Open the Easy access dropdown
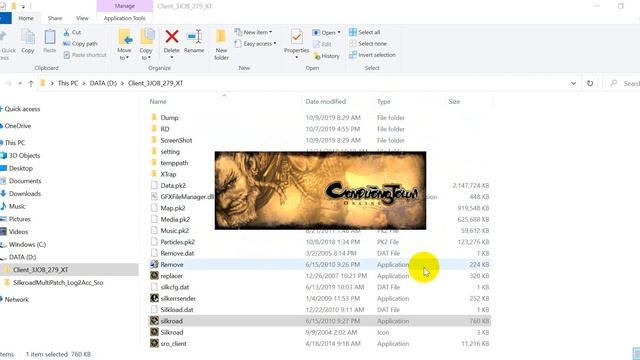Viewport: 640px width, 360px height. 256,43
